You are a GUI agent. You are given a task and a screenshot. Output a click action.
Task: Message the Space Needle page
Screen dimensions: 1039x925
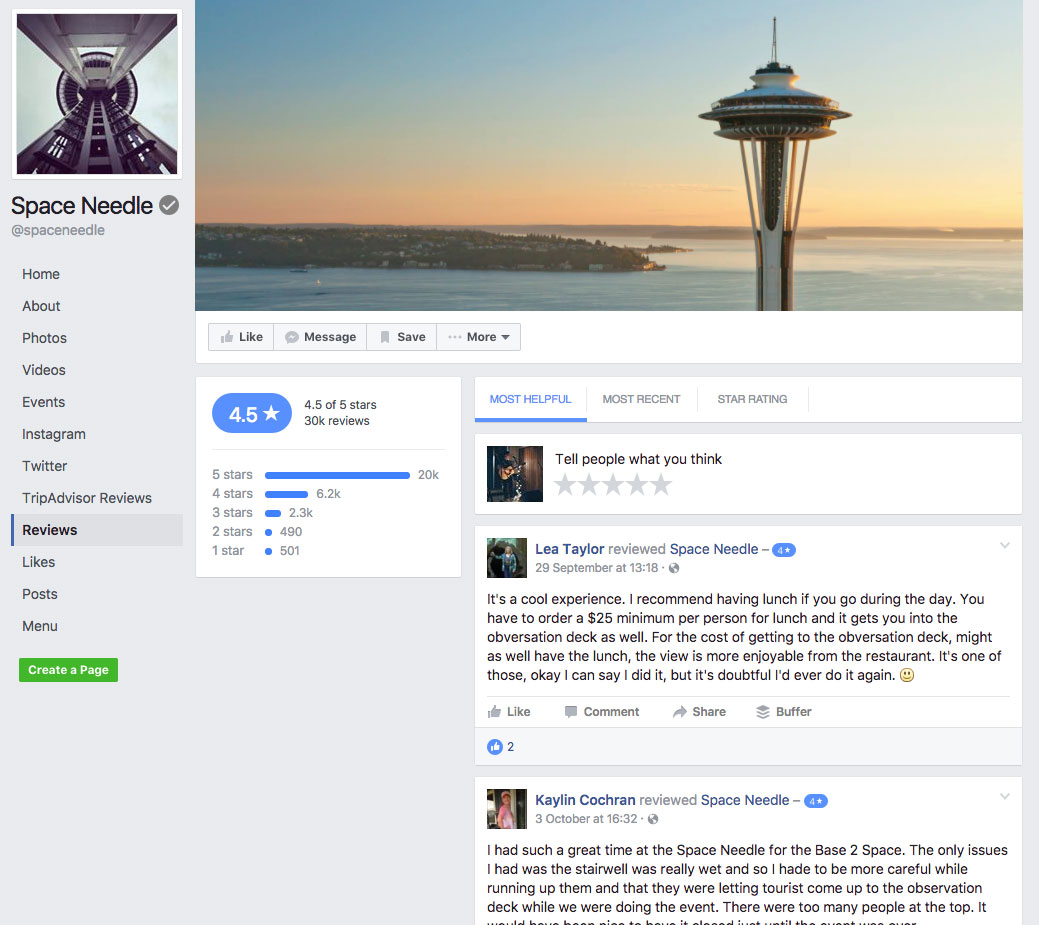coord(320,337)
